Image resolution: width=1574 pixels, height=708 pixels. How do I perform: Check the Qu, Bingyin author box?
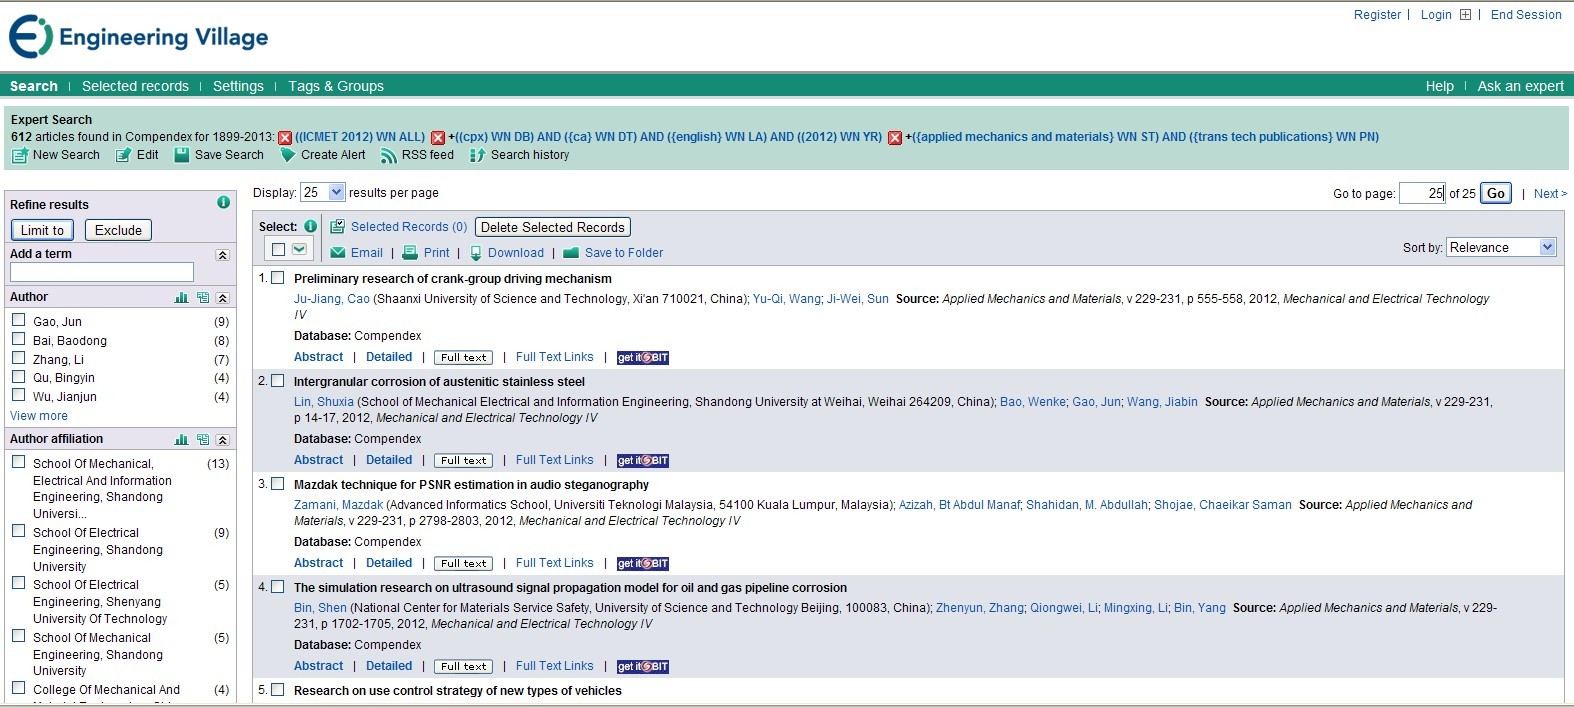point(18,376)
